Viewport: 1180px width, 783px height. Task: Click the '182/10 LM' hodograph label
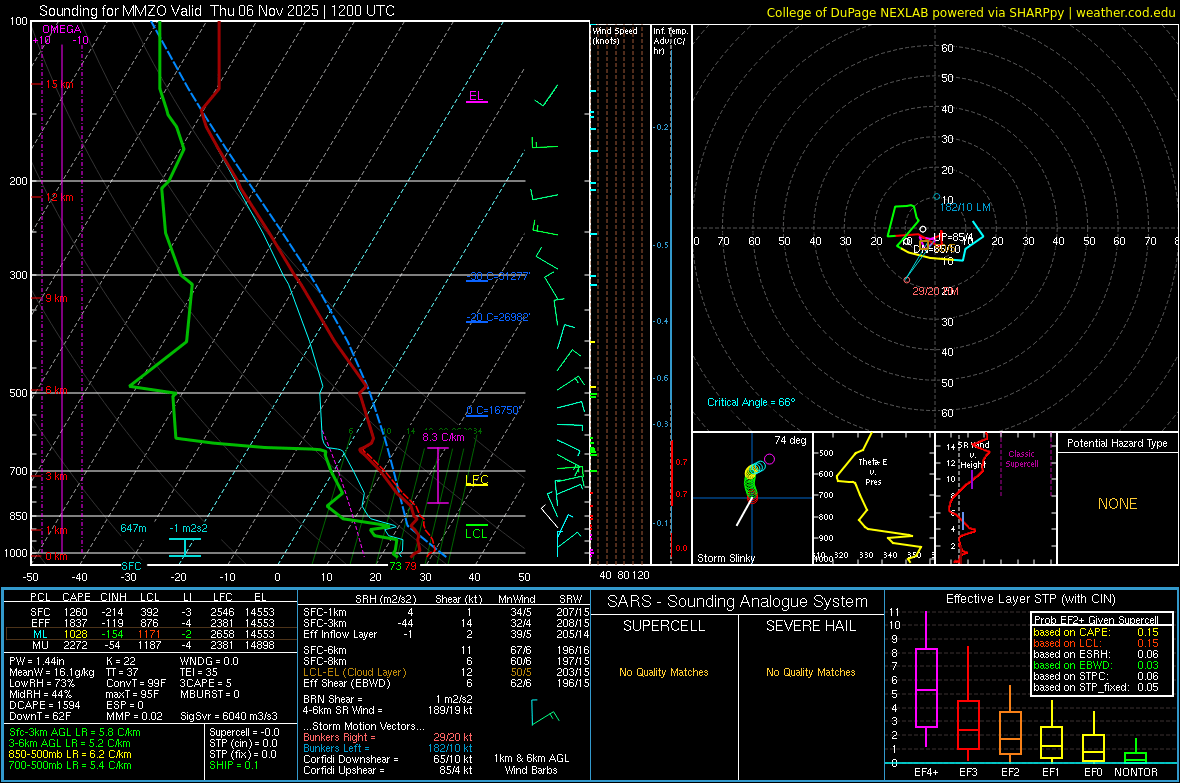click(966, 207)
